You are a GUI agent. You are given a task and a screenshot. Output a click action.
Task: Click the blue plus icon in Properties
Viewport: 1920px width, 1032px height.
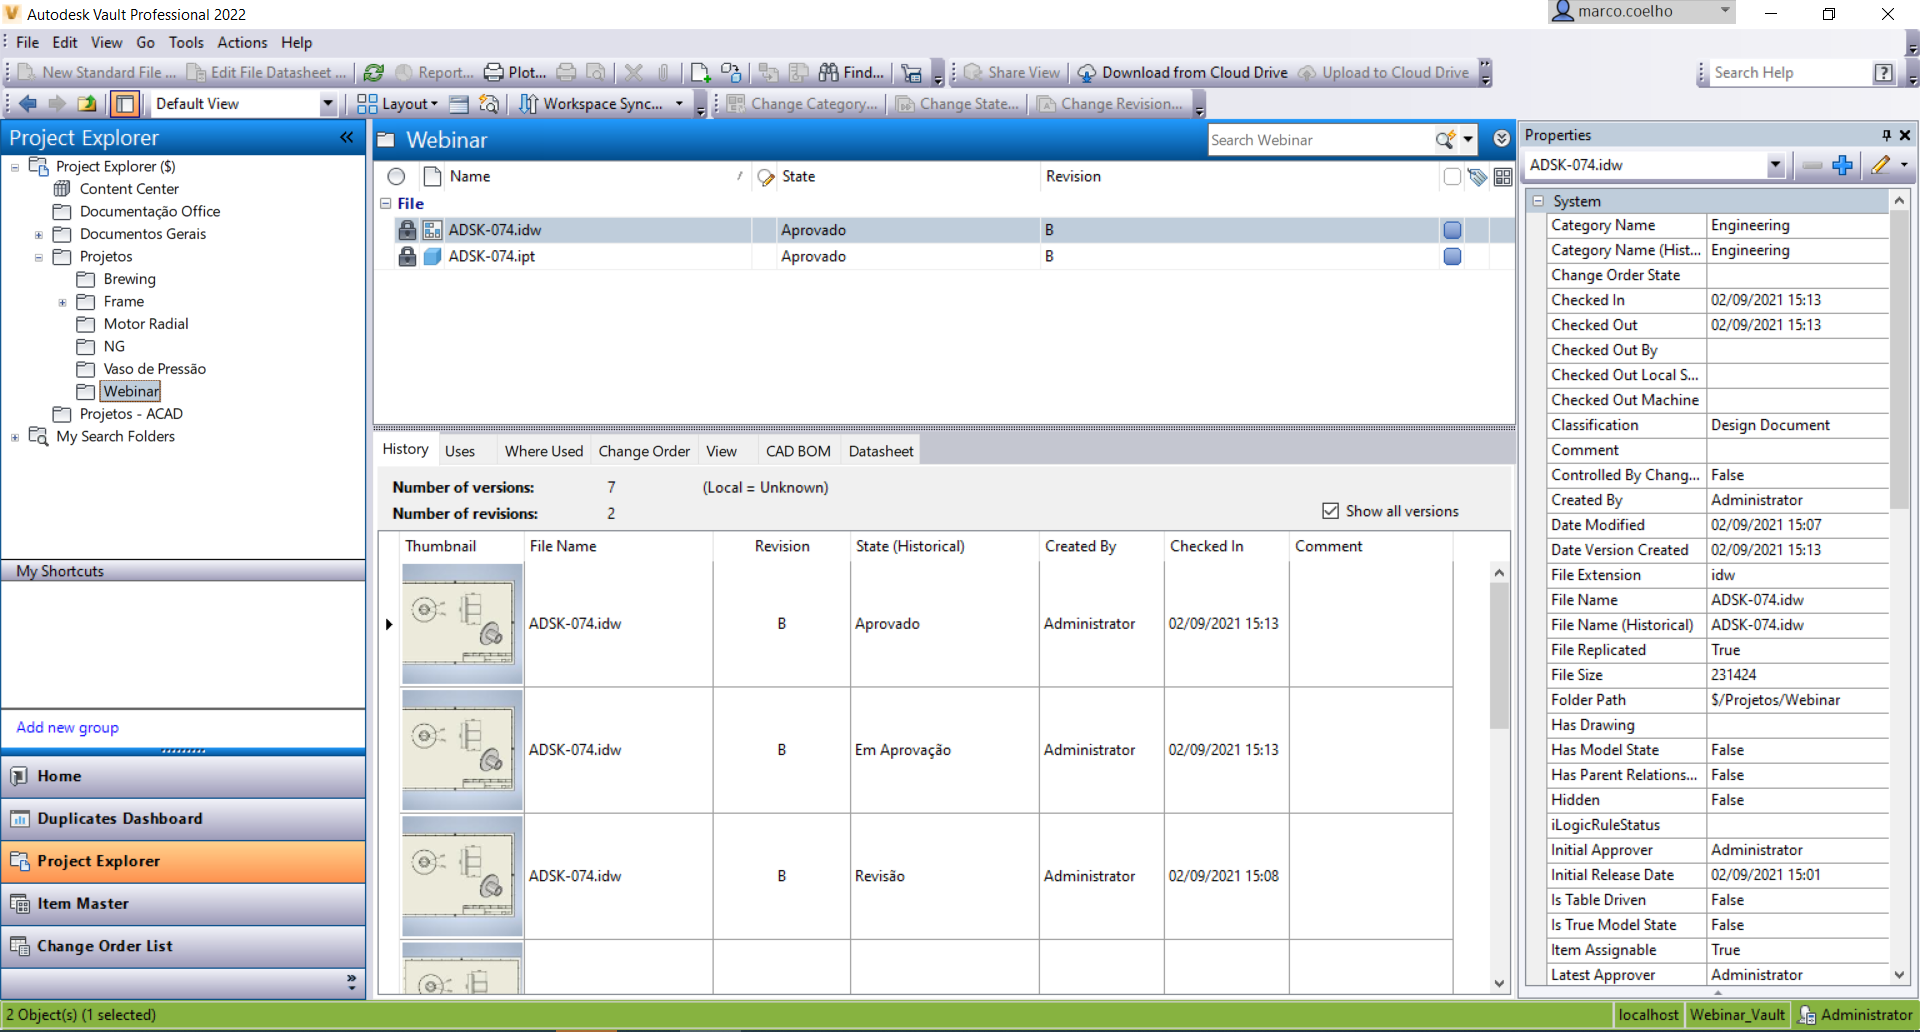(1842, 165)
